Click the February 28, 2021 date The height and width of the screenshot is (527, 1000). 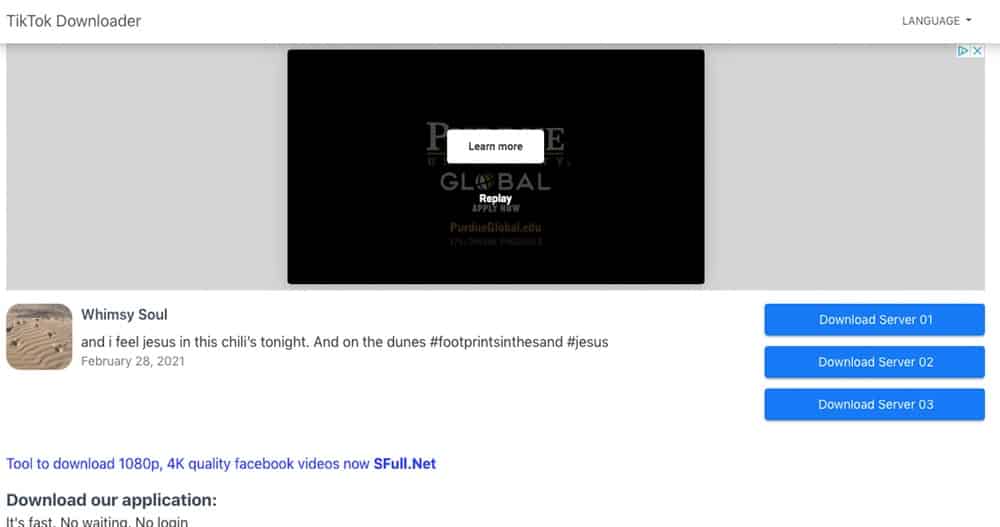[133, 361]
